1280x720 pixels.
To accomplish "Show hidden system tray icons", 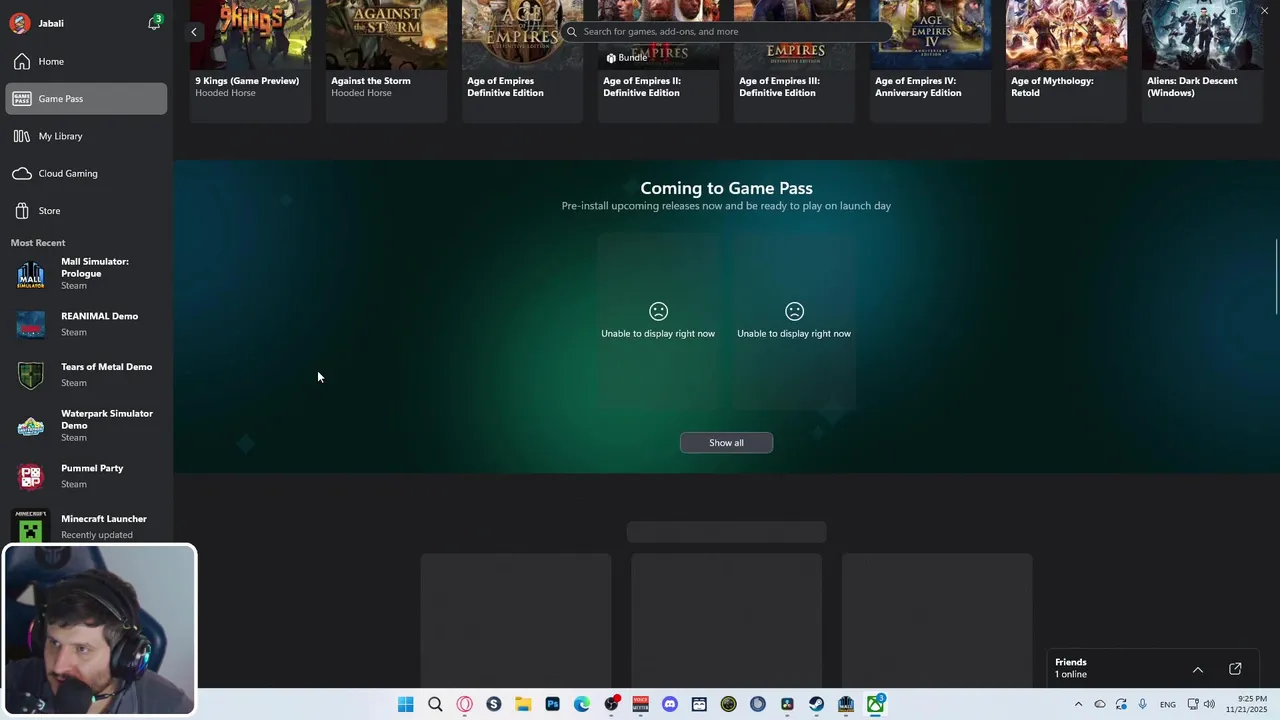I will coord(1078,705).
